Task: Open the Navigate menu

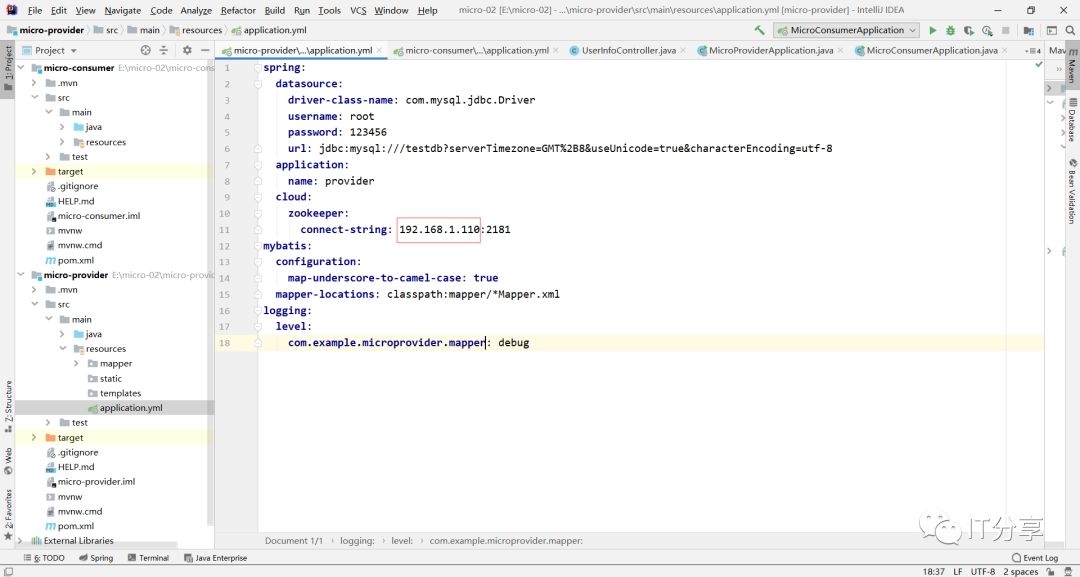Action: 123,10
